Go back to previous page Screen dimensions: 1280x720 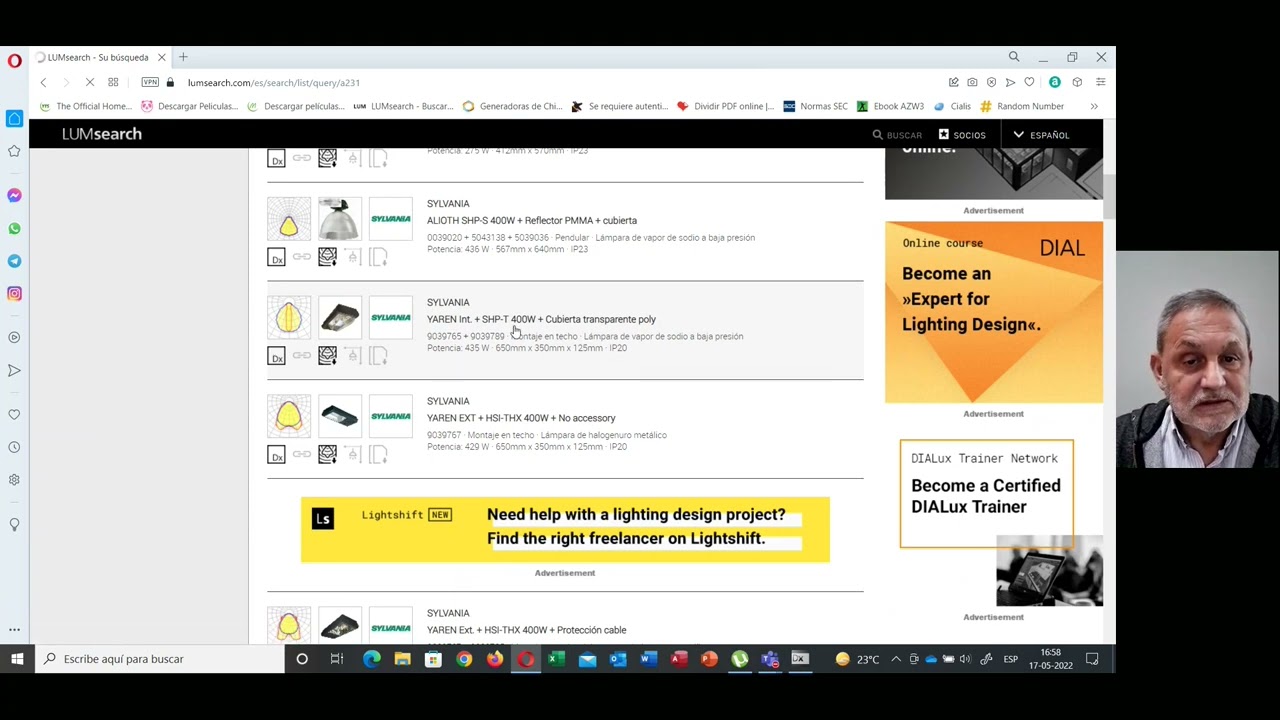pyautogui.click(x=43, y=82)
